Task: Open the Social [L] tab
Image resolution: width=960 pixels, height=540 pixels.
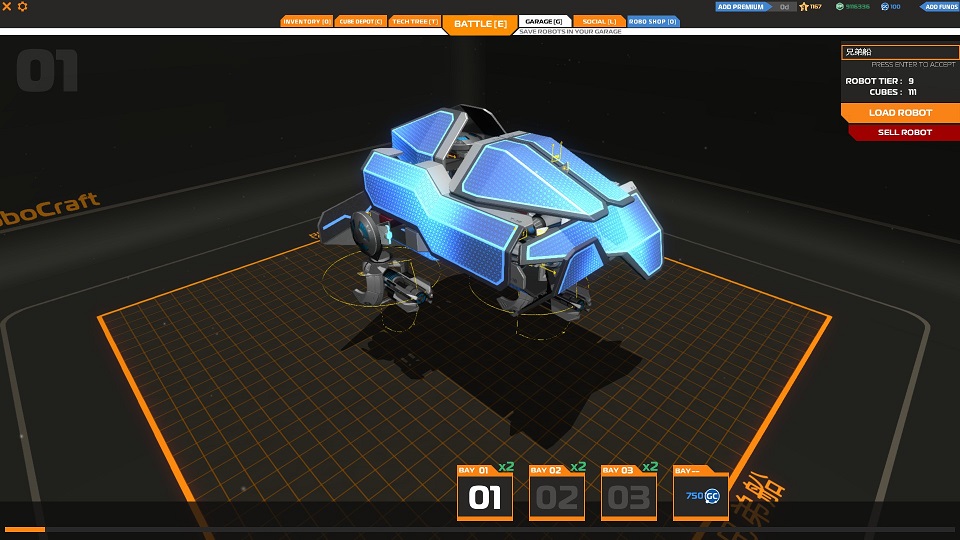Action: pyautogui.click(x=599, y=21)
